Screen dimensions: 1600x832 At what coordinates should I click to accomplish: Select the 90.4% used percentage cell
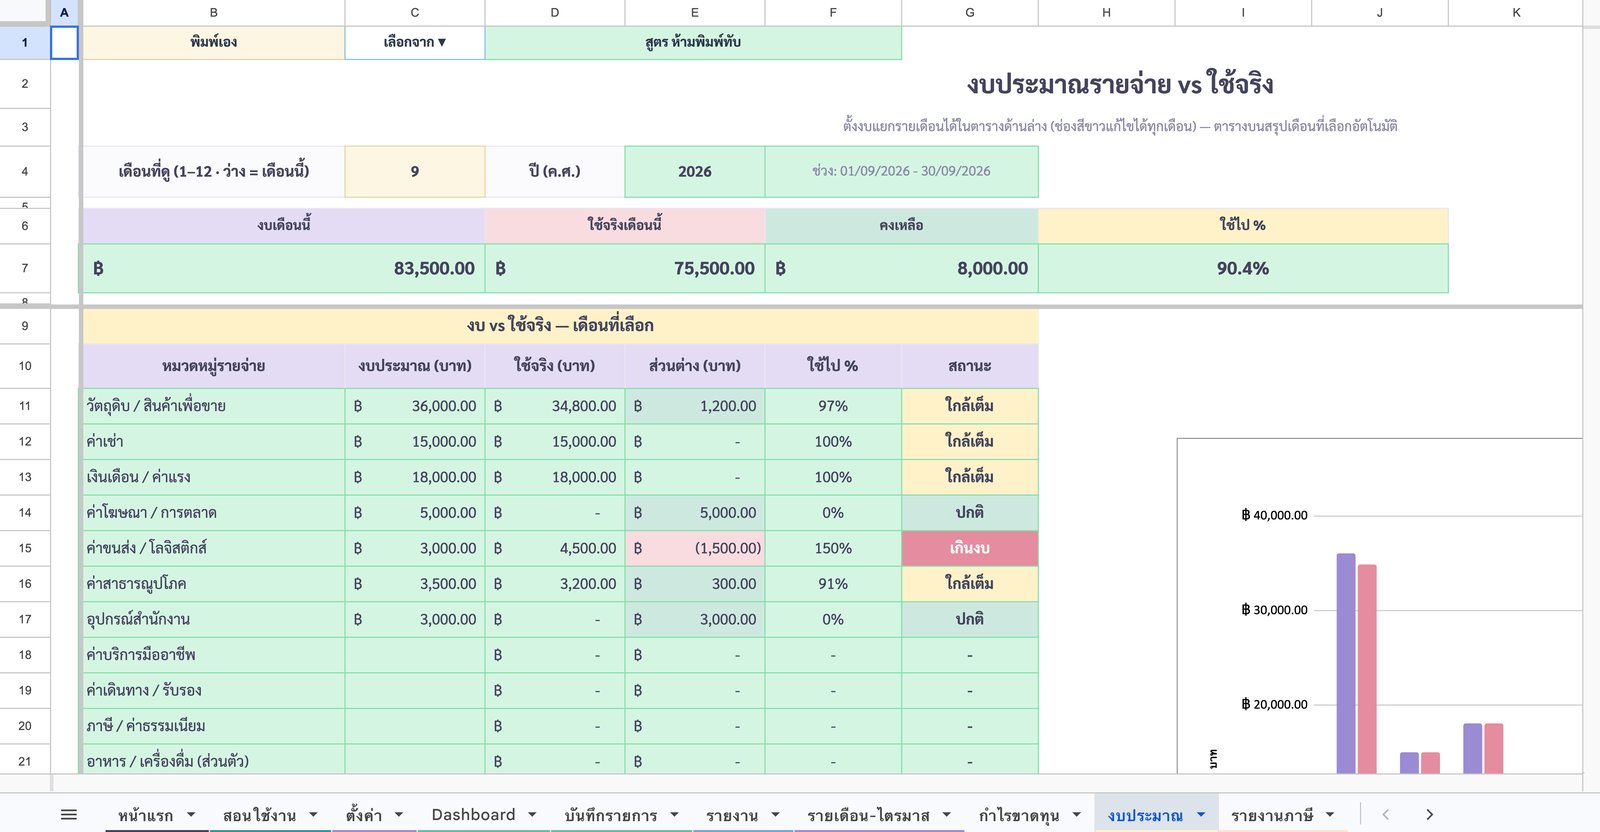(1243, 268)
